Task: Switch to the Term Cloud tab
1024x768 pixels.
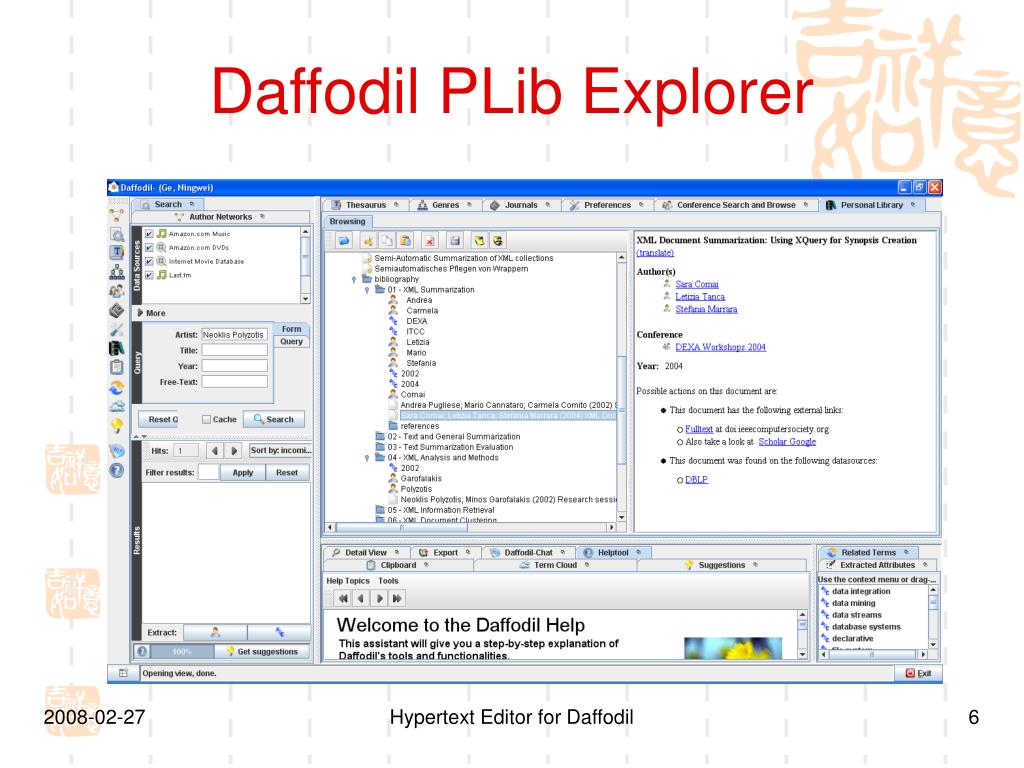Action: tap(555, 565)
